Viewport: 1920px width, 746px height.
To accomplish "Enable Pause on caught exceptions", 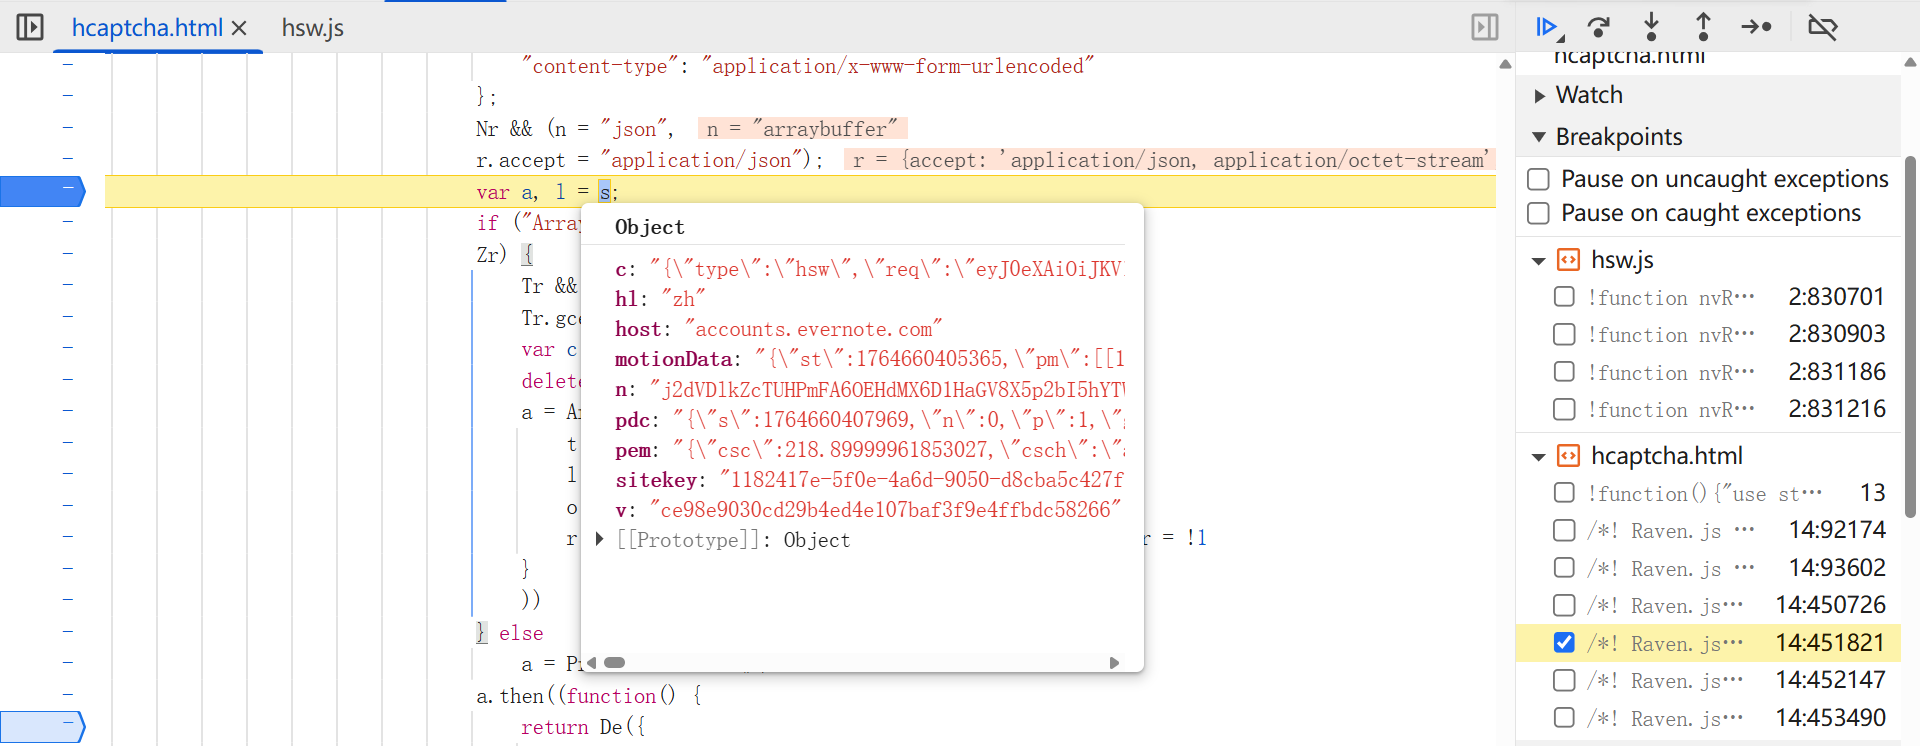I will (x=1539, y=213).
